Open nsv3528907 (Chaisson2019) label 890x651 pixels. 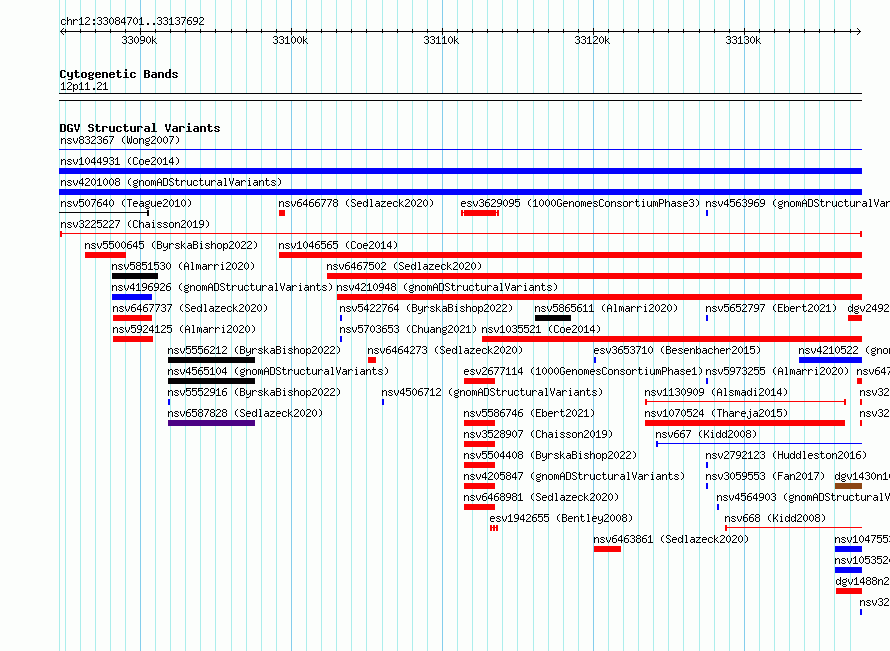[x=538, y=434]
